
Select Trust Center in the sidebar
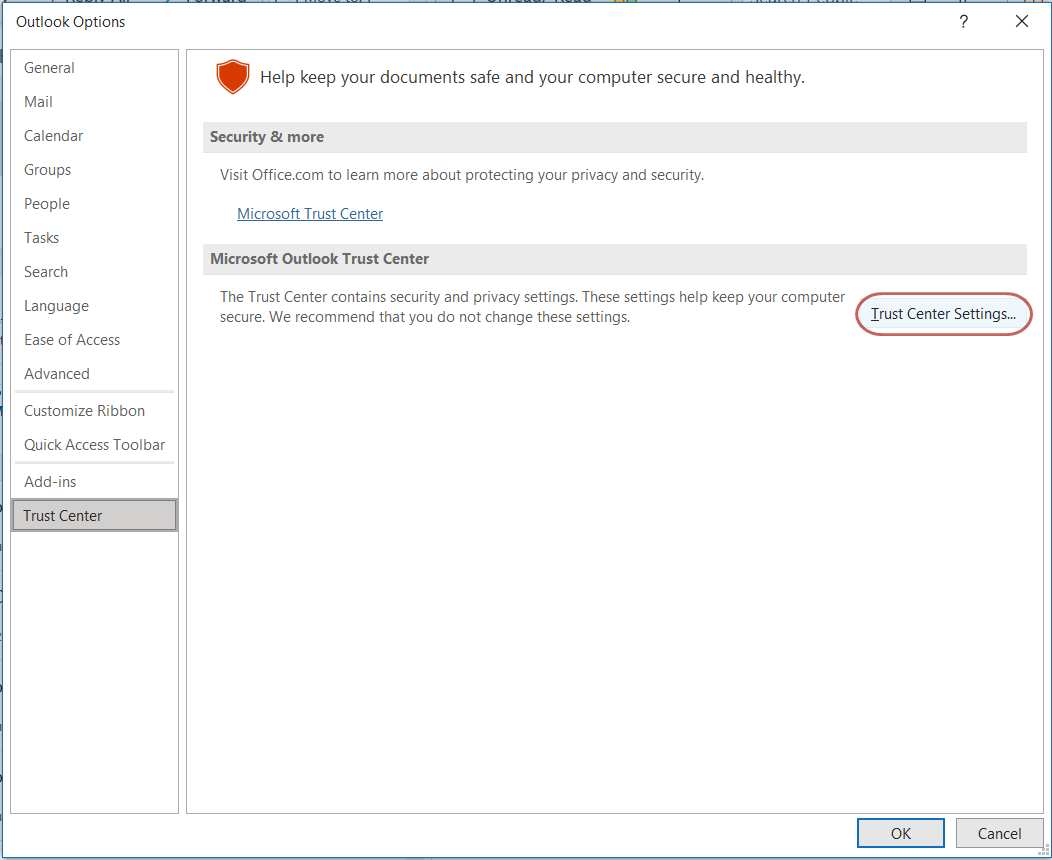tap(95, 516)
